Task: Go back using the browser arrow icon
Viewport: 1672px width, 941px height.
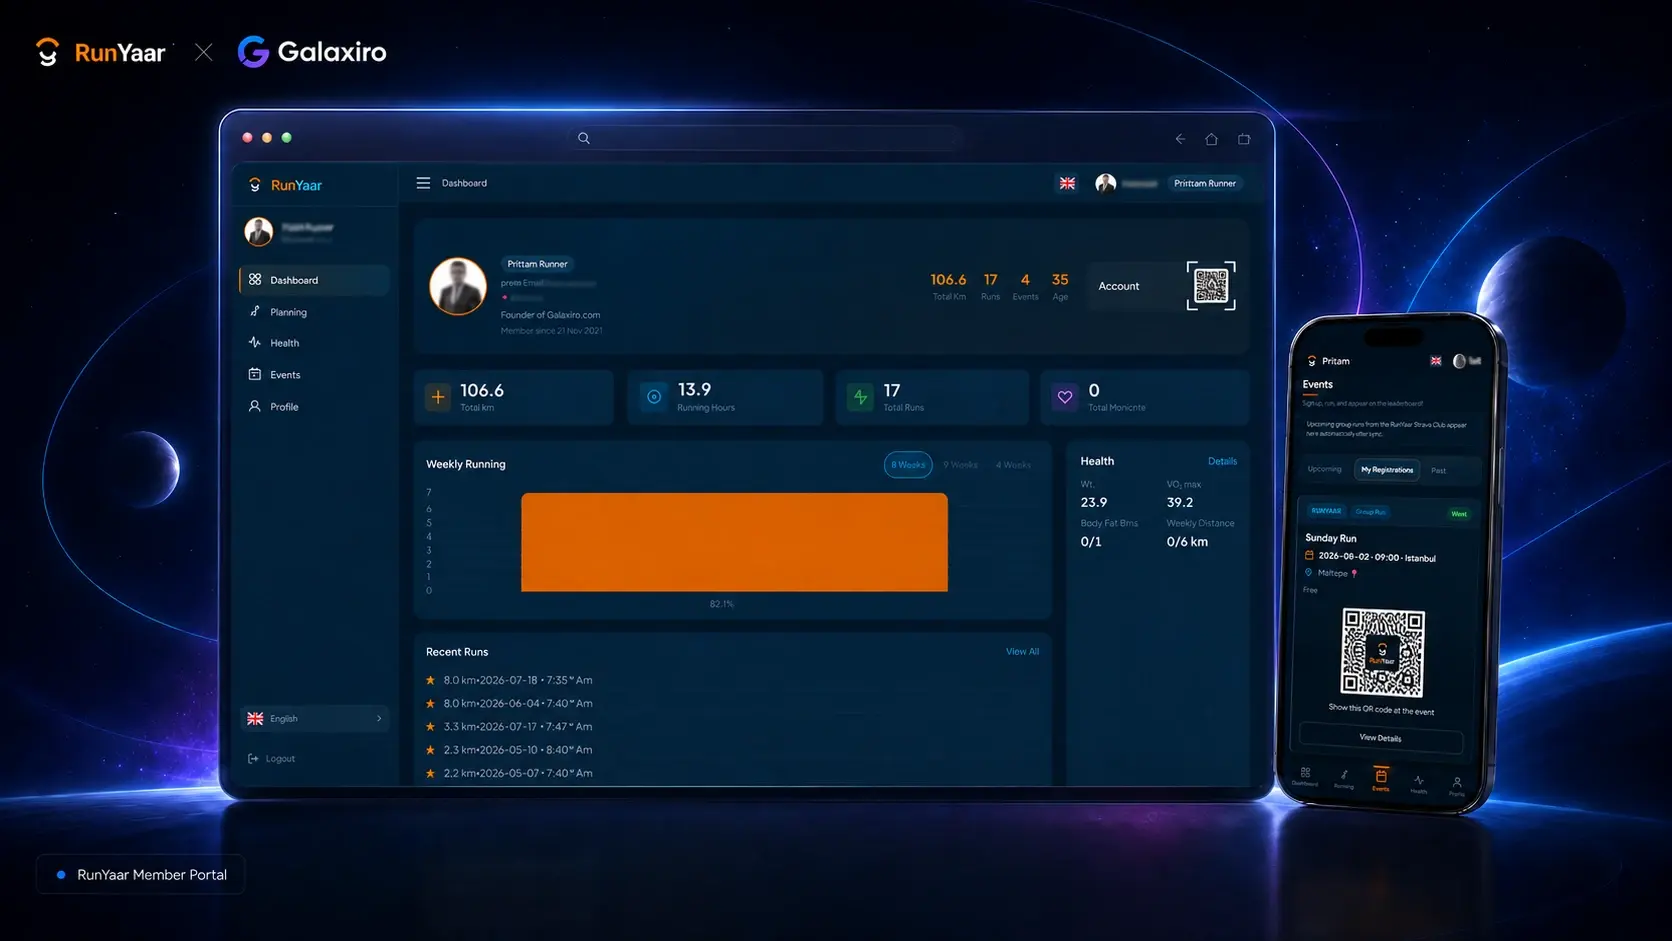Action: (1180, 139)
